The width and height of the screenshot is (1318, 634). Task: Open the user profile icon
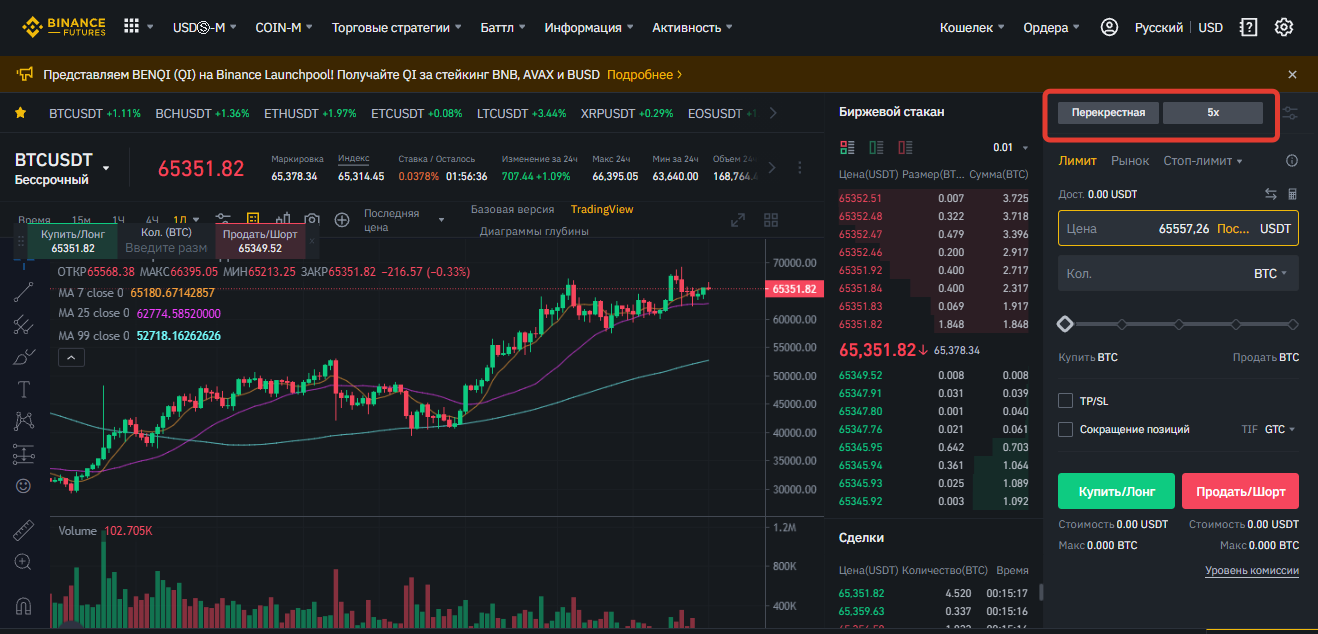(1109, 27)
